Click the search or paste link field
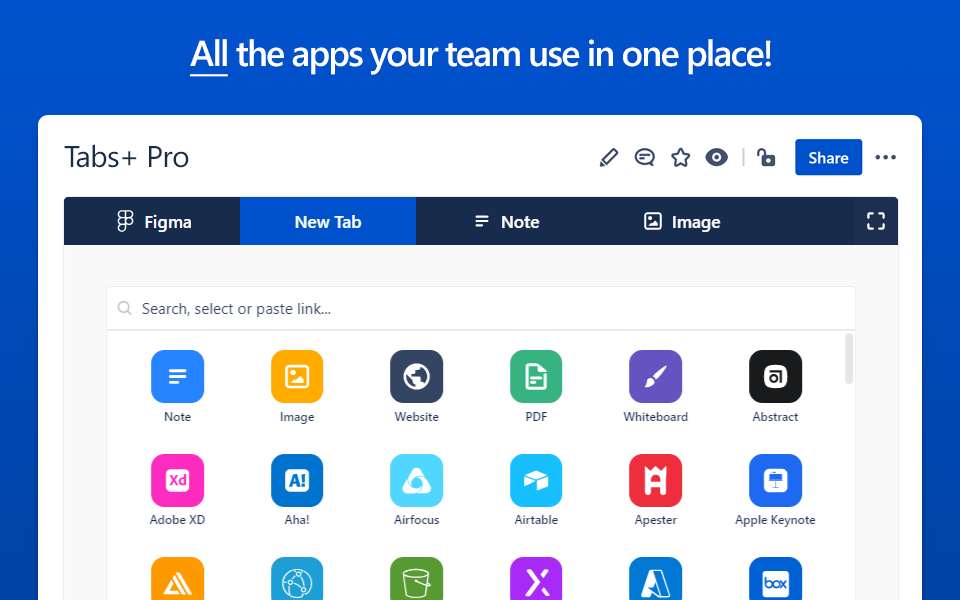 481,309
